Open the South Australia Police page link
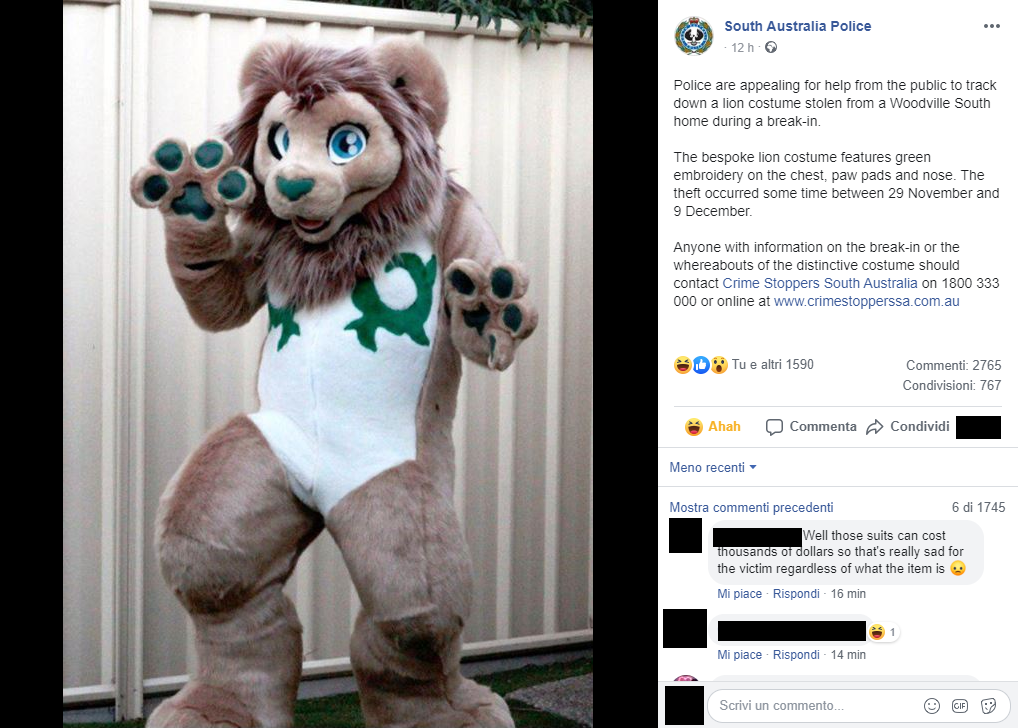Viewport: 1018px width, 728px height. coord(797,26)
